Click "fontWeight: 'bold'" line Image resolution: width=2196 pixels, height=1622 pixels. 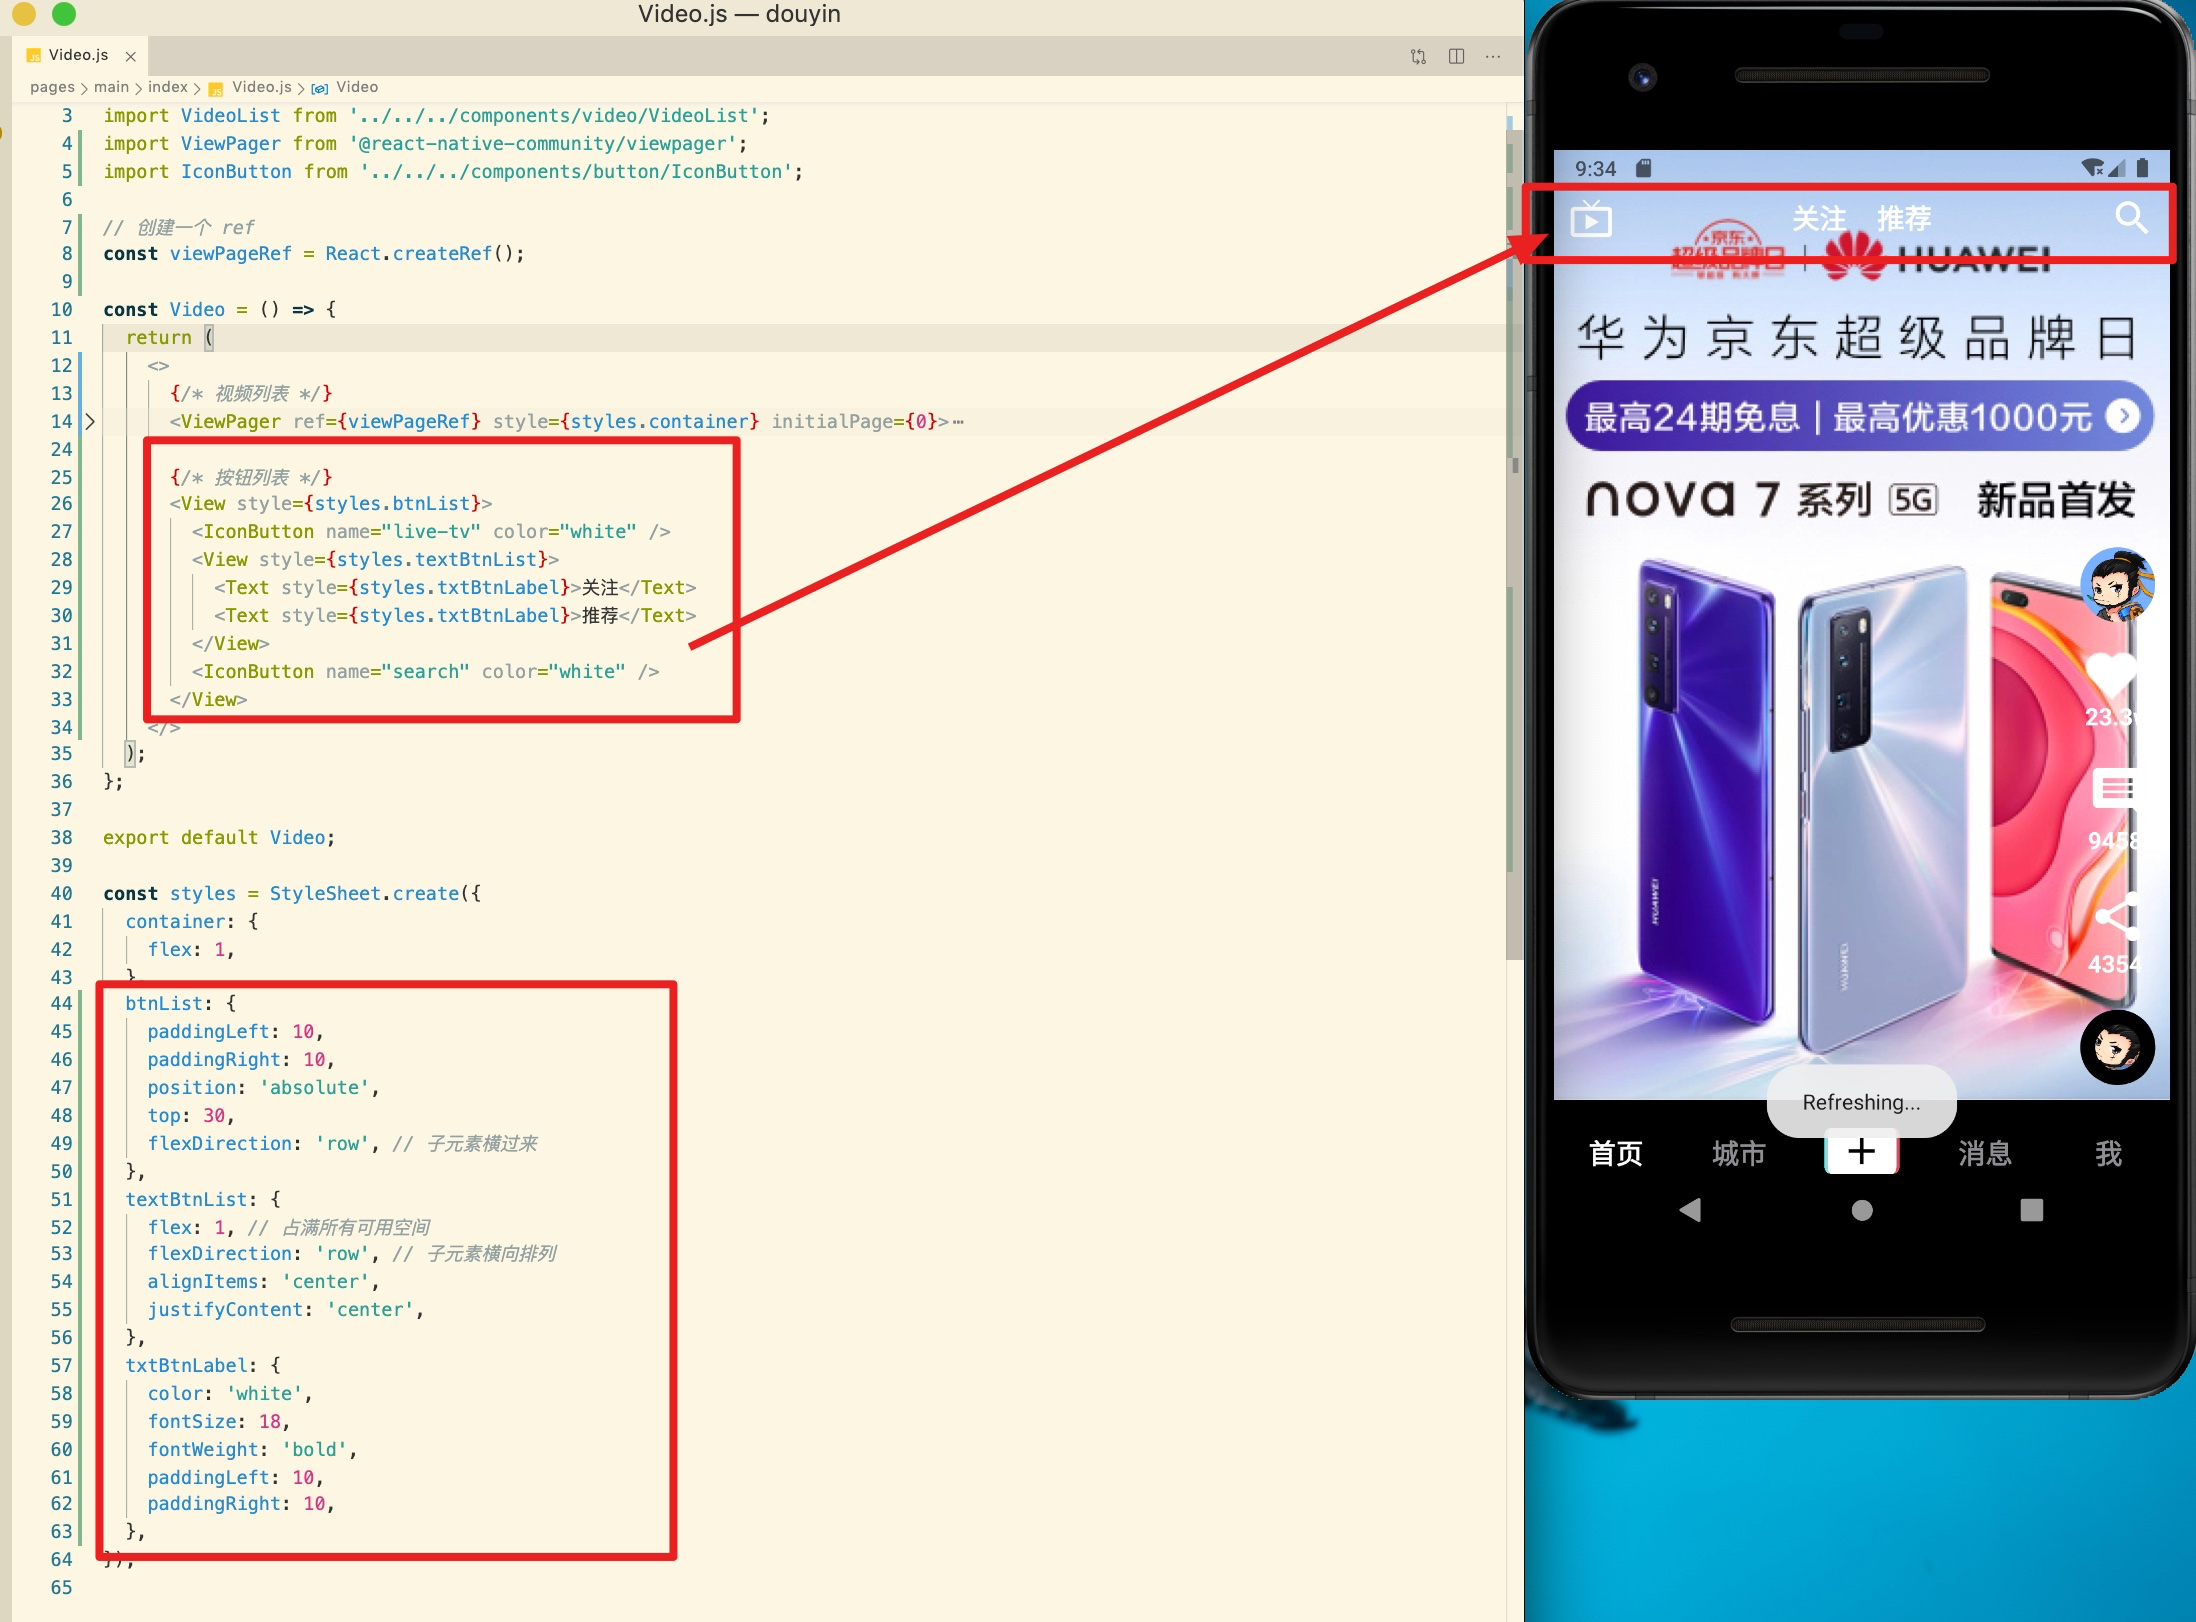[252, 1449]
